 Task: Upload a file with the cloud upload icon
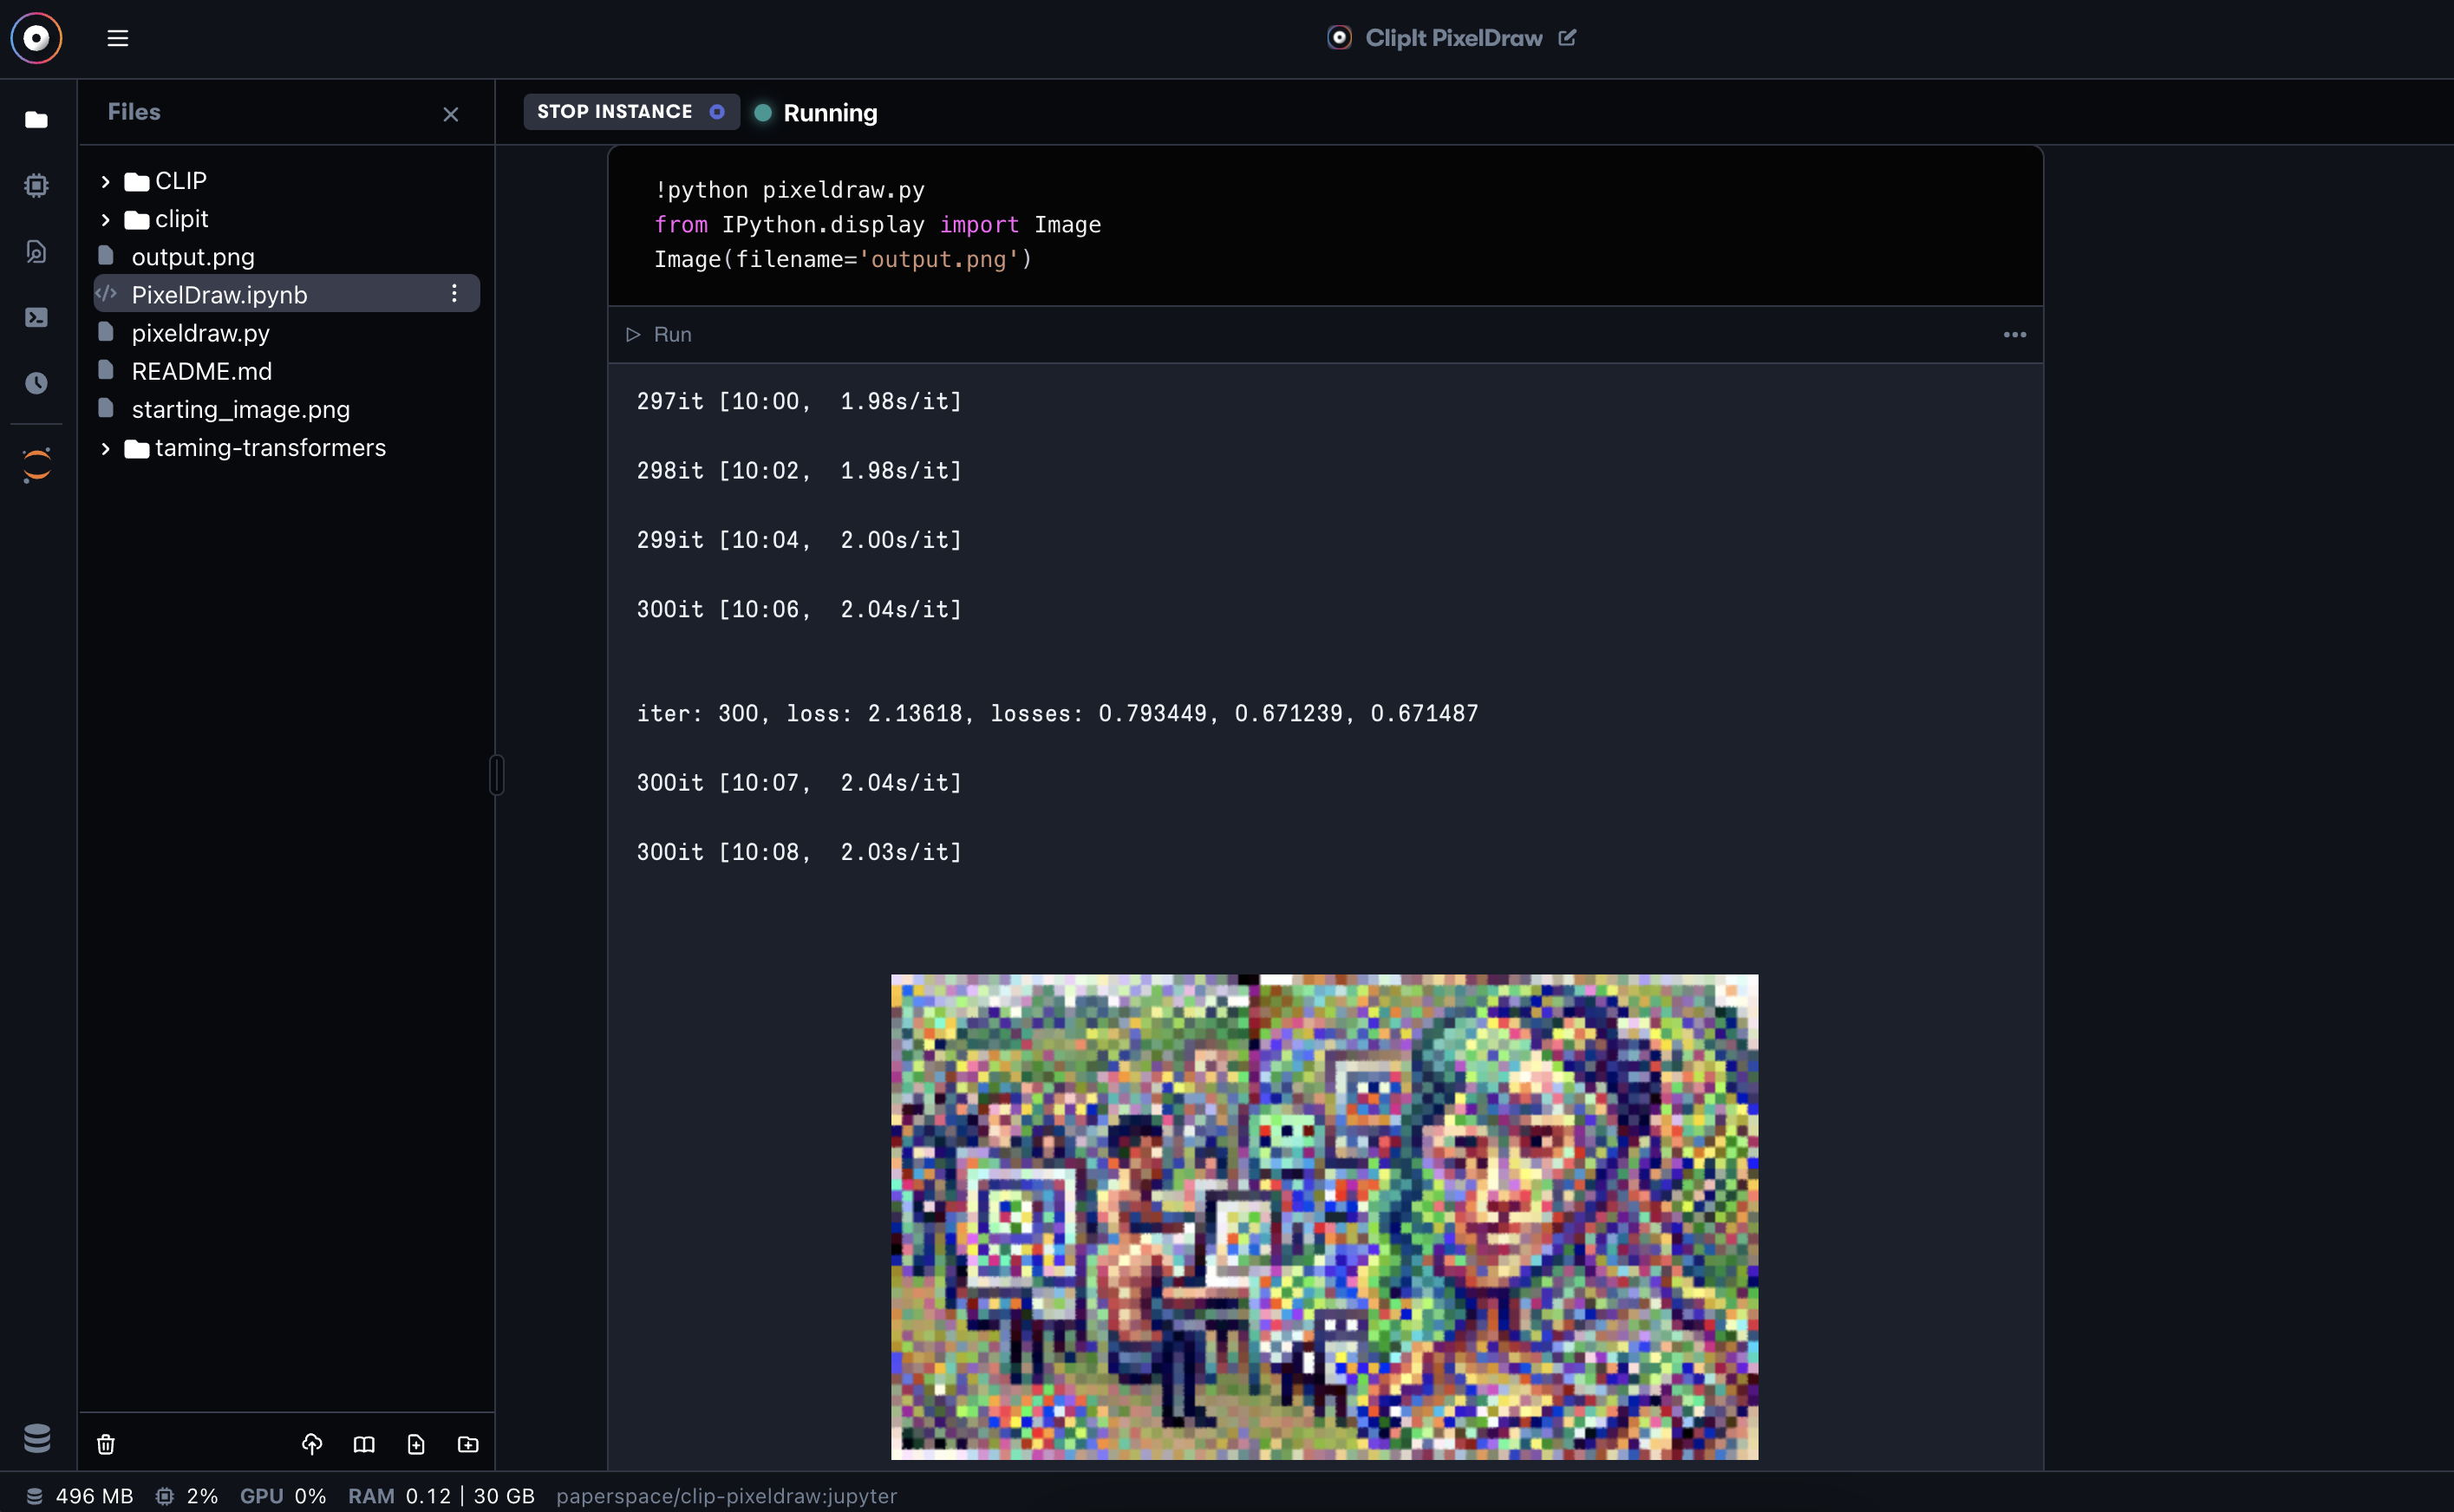coord(312,1444)
